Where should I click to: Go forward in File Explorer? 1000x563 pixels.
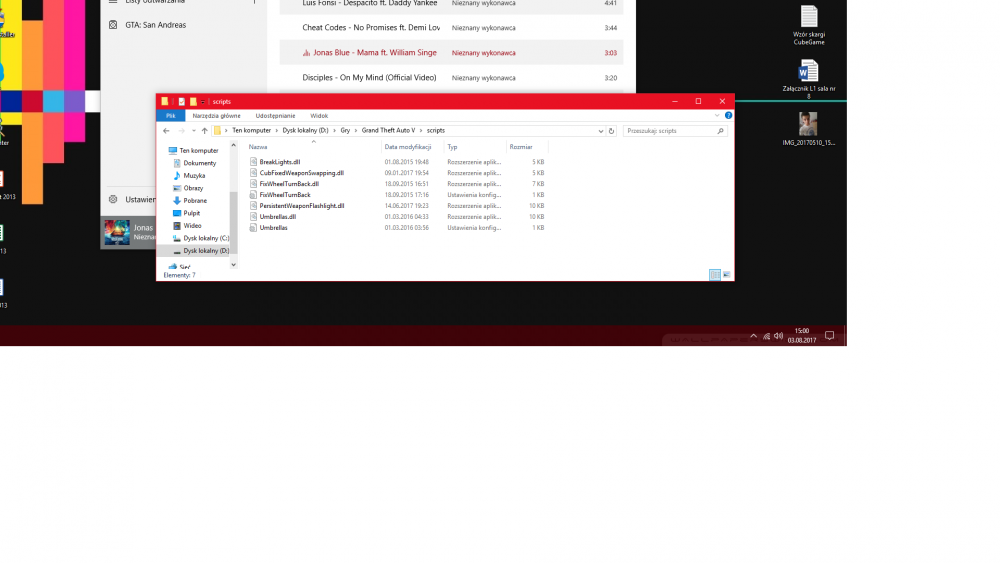click(181, 131)
